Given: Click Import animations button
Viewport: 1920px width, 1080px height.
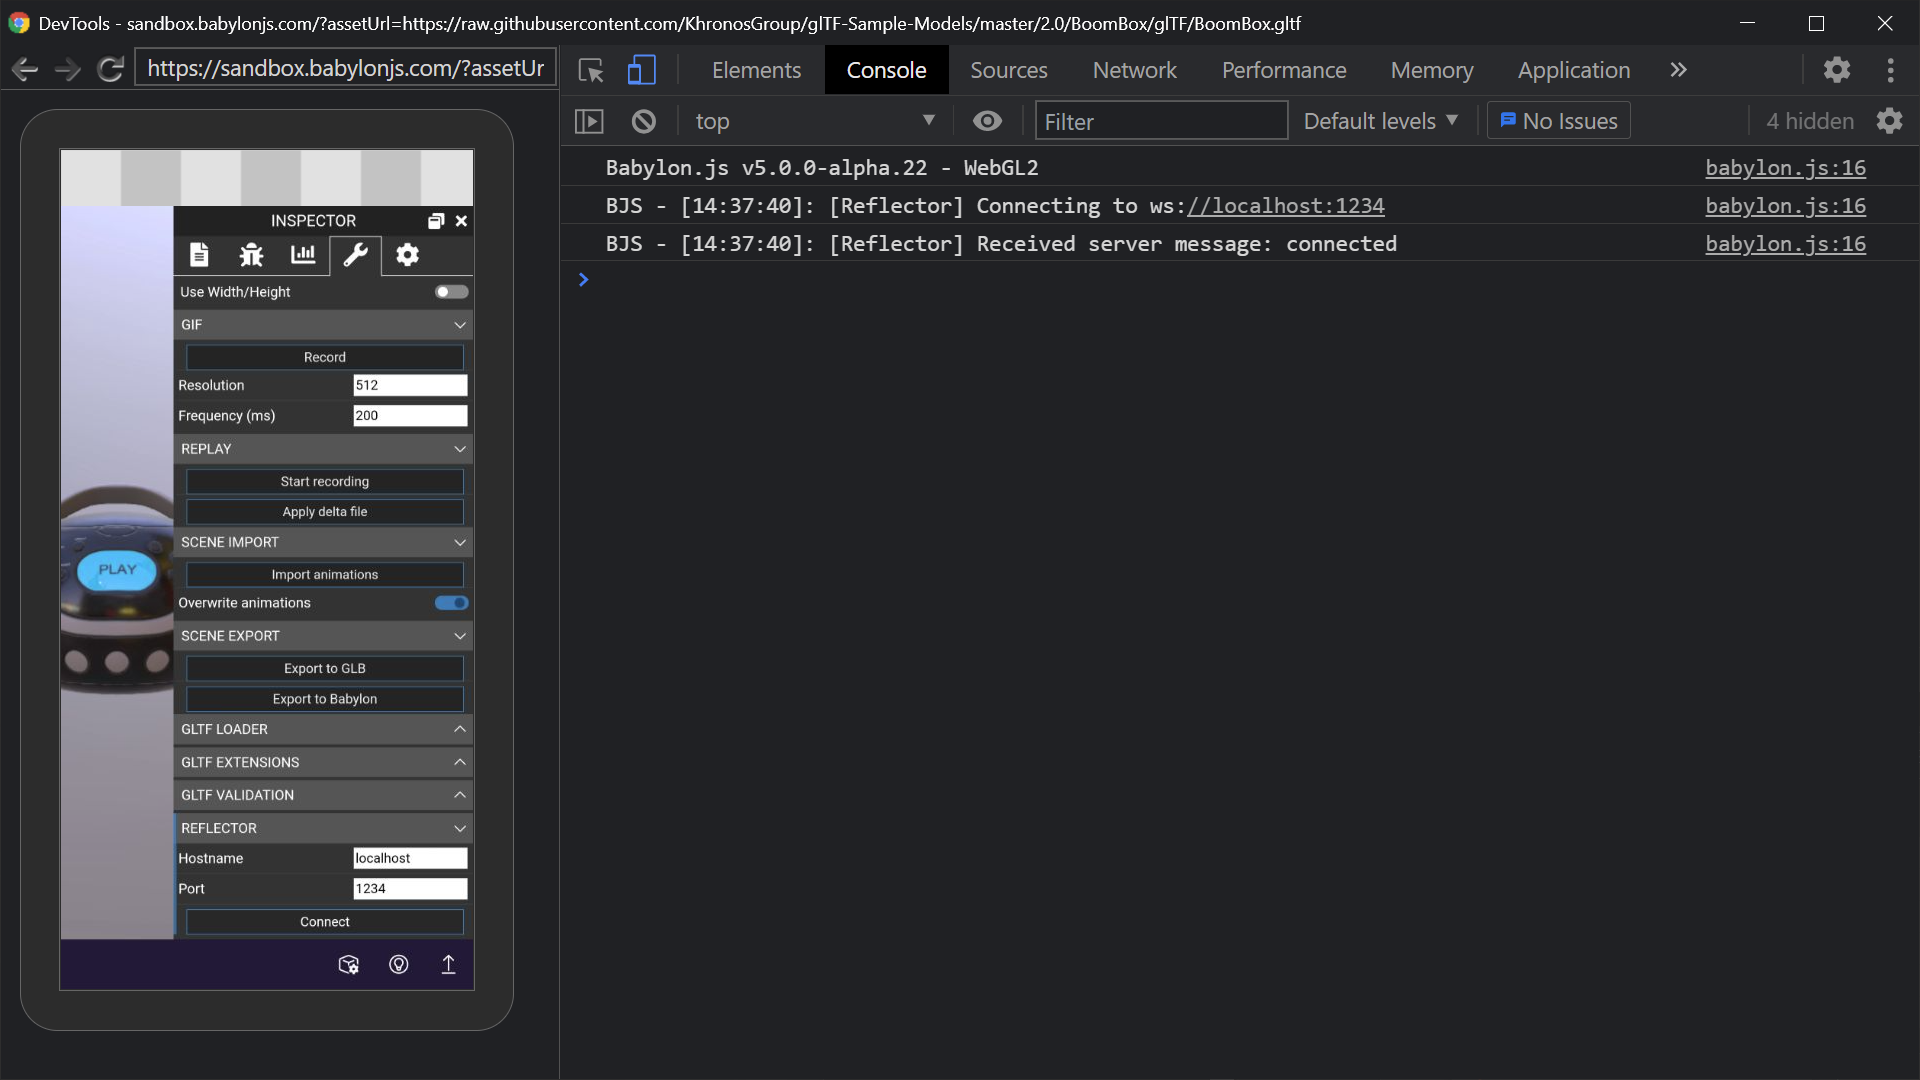Looking at the screenshot, I should point(324,575).
